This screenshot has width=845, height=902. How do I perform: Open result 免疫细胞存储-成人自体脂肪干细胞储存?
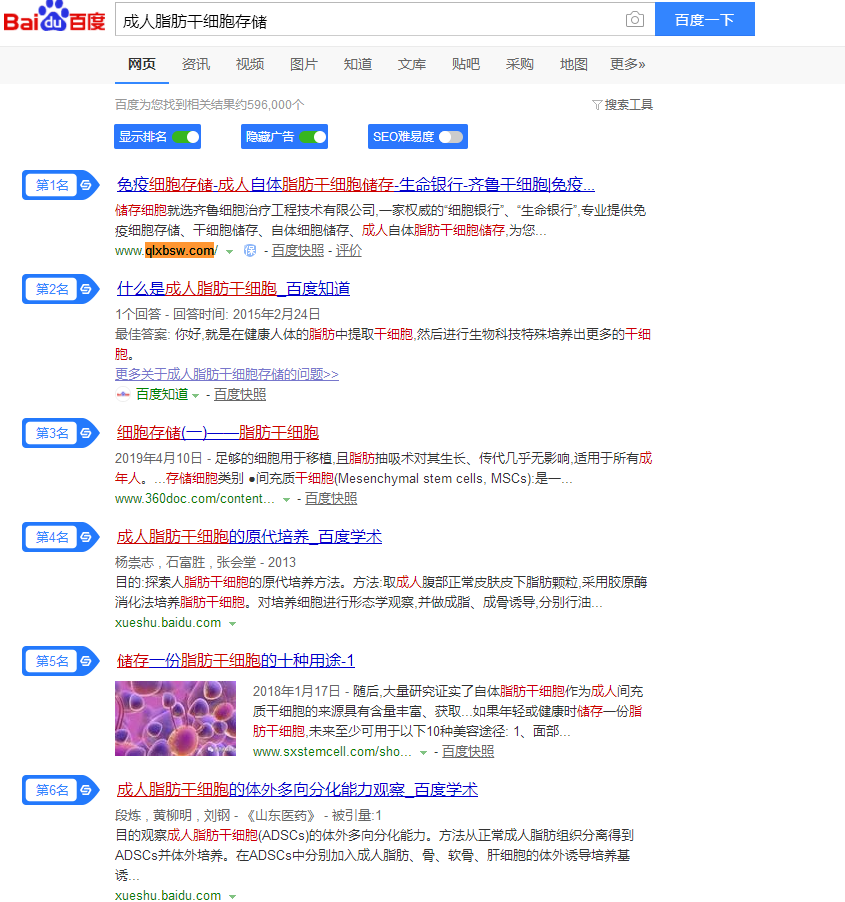[355, 185]
